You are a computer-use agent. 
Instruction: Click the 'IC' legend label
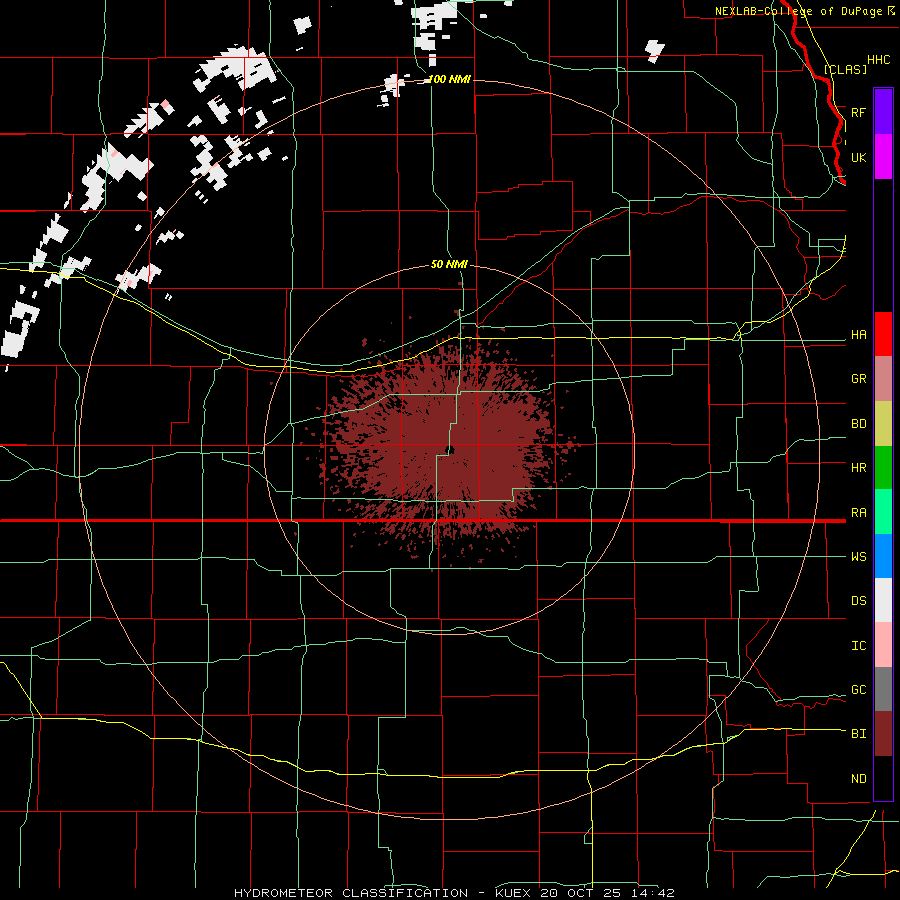tap(858, 646)
